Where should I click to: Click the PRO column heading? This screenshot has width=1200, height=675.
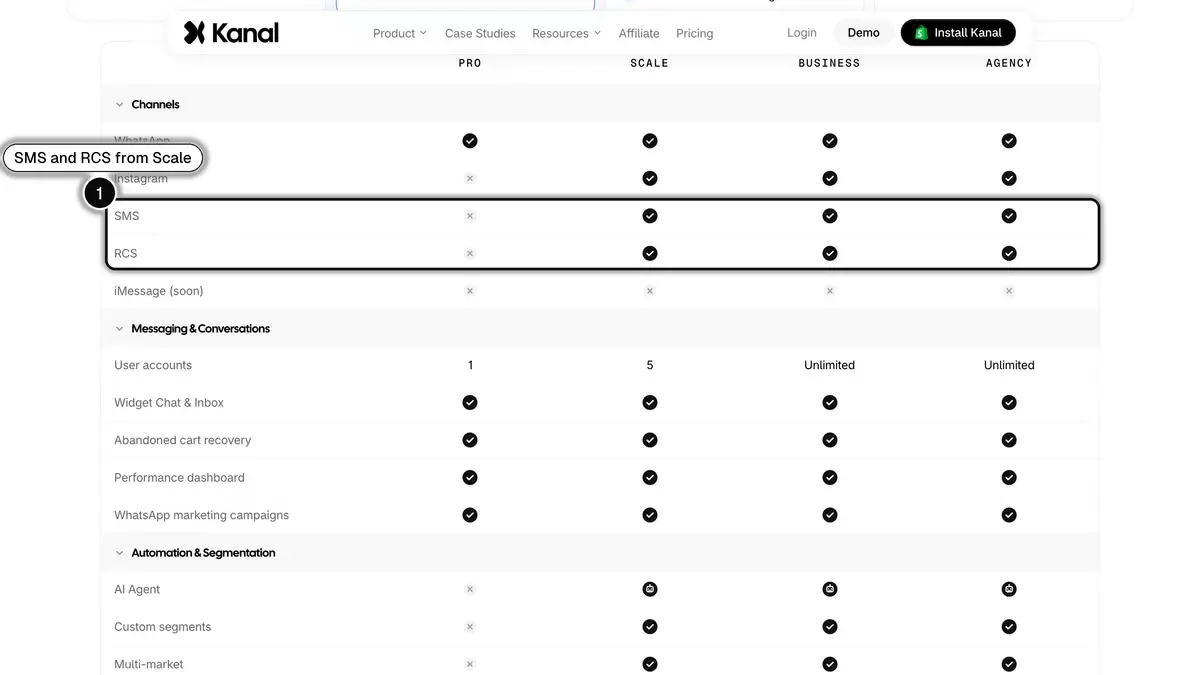tap(470, 63)
